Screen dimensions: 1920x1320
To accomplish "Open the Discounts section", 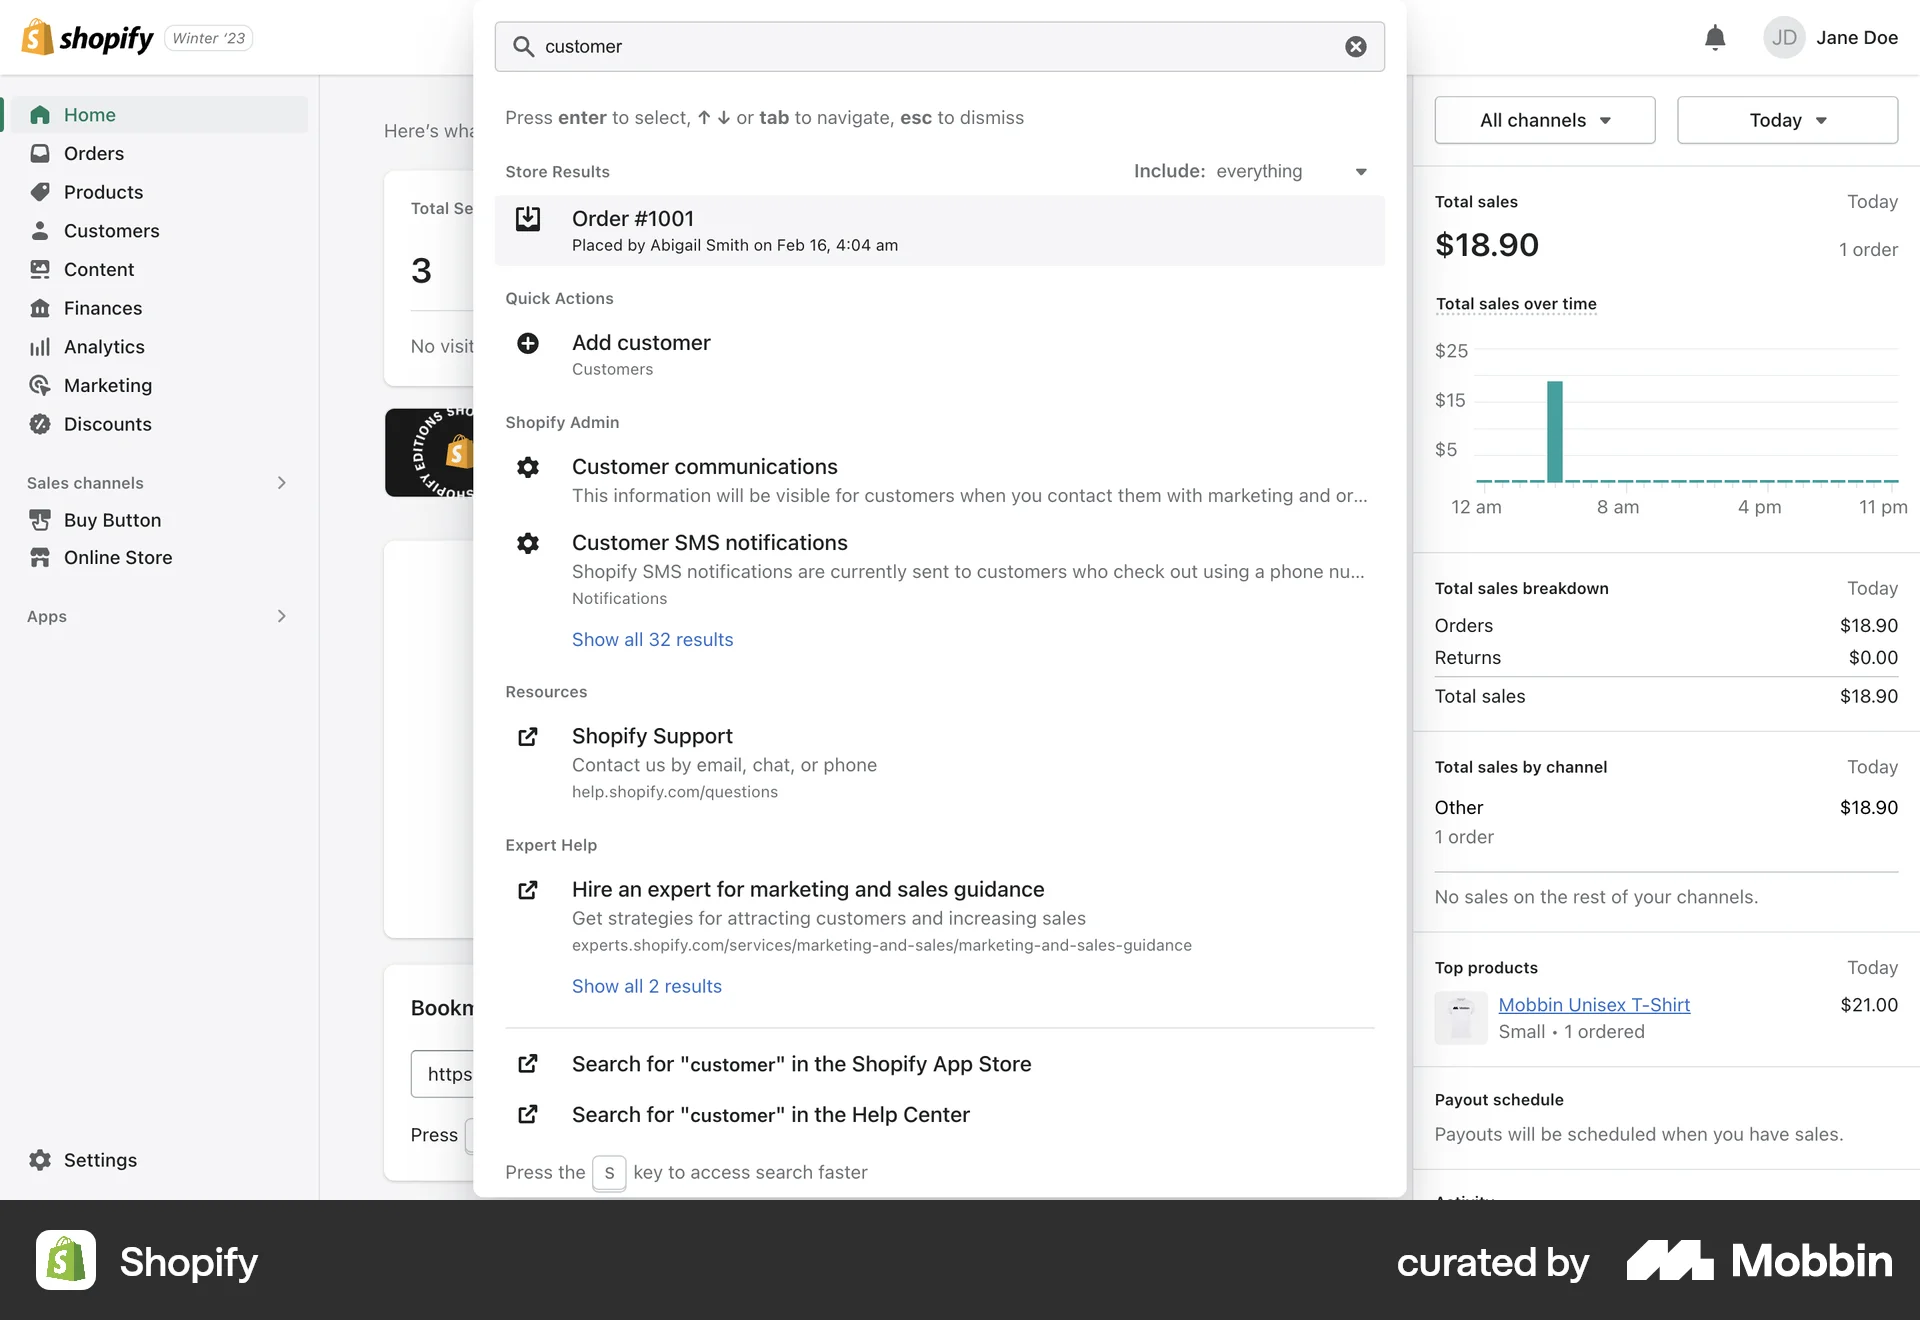I will (107, 424).
